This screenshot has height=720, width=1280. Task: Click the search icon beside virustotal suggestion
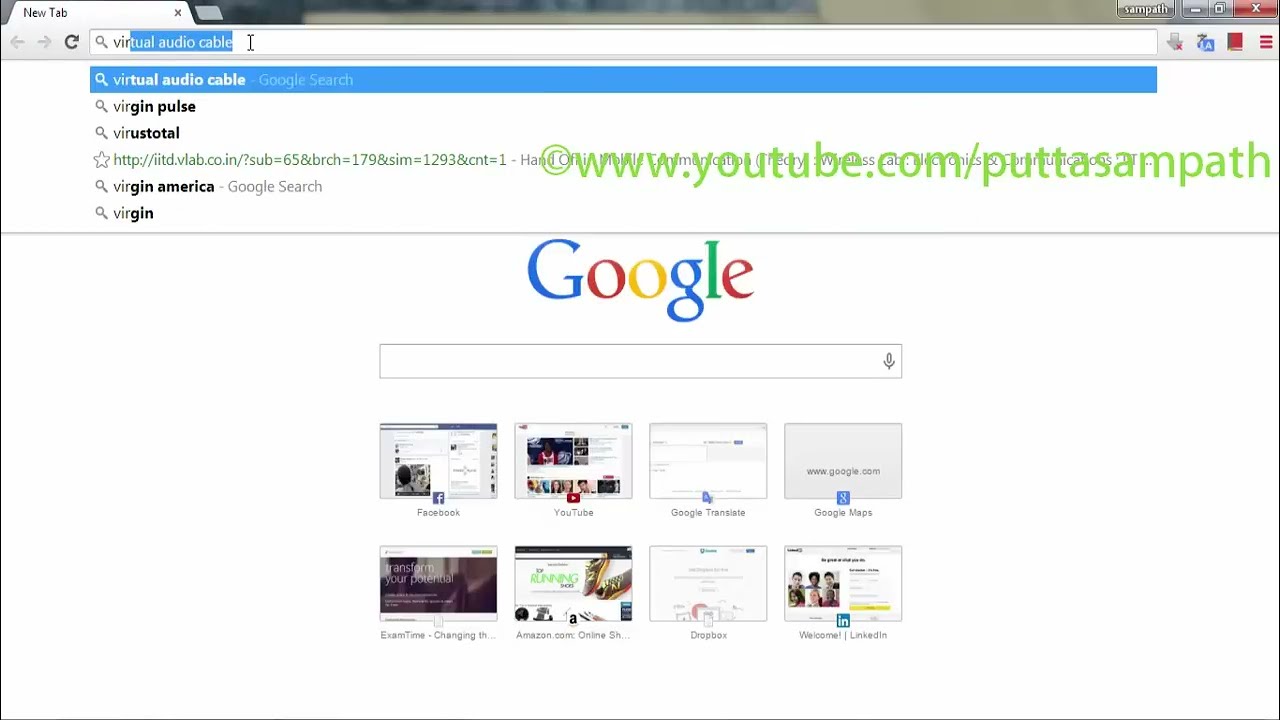101,133
